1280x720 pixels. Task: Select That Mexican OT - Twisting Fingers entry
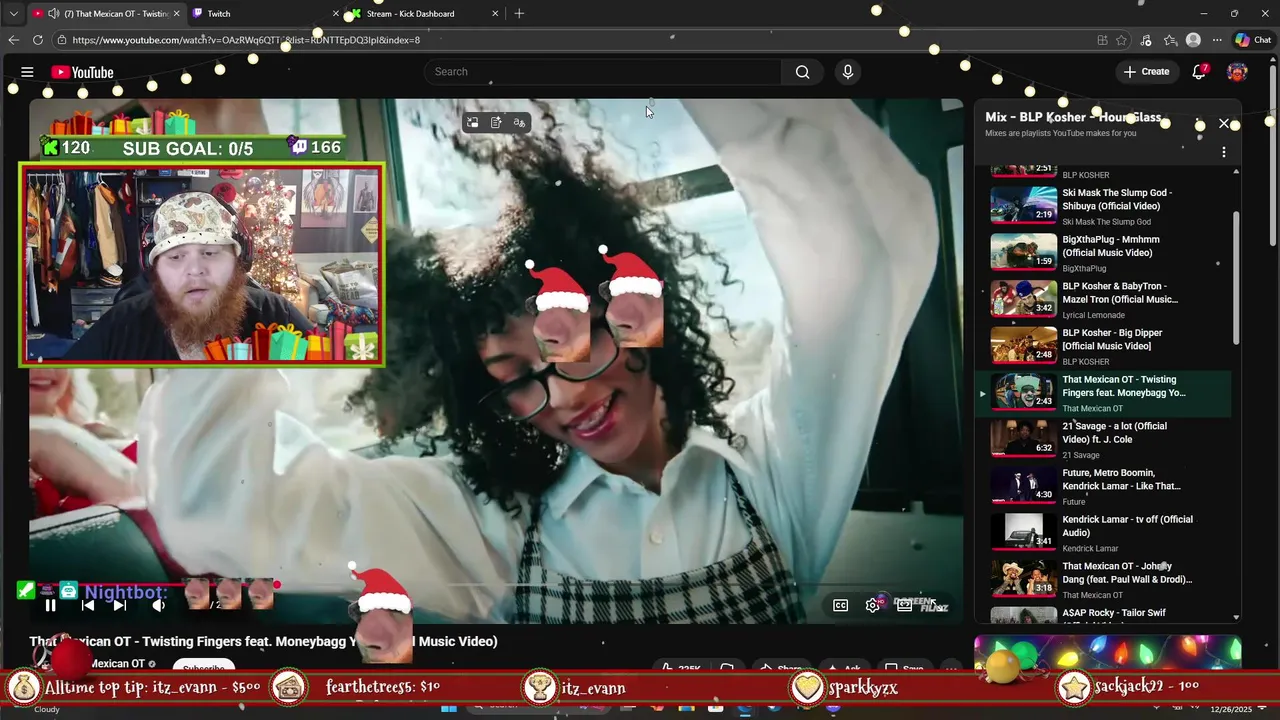click(x=1105, y=393)
